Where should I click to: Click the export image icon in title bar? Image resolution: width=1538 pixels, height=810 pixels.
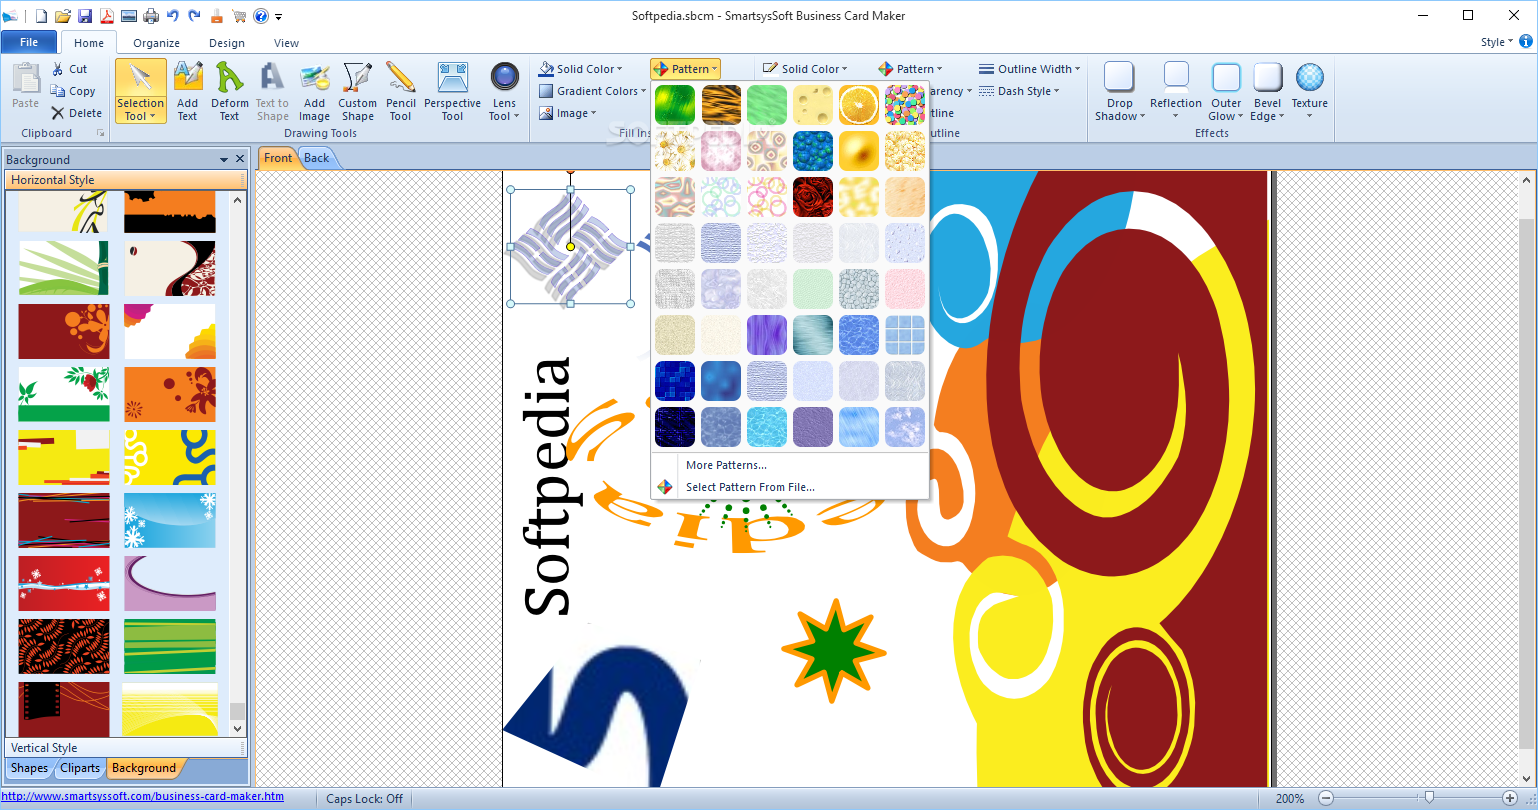[x=129, y=15]
